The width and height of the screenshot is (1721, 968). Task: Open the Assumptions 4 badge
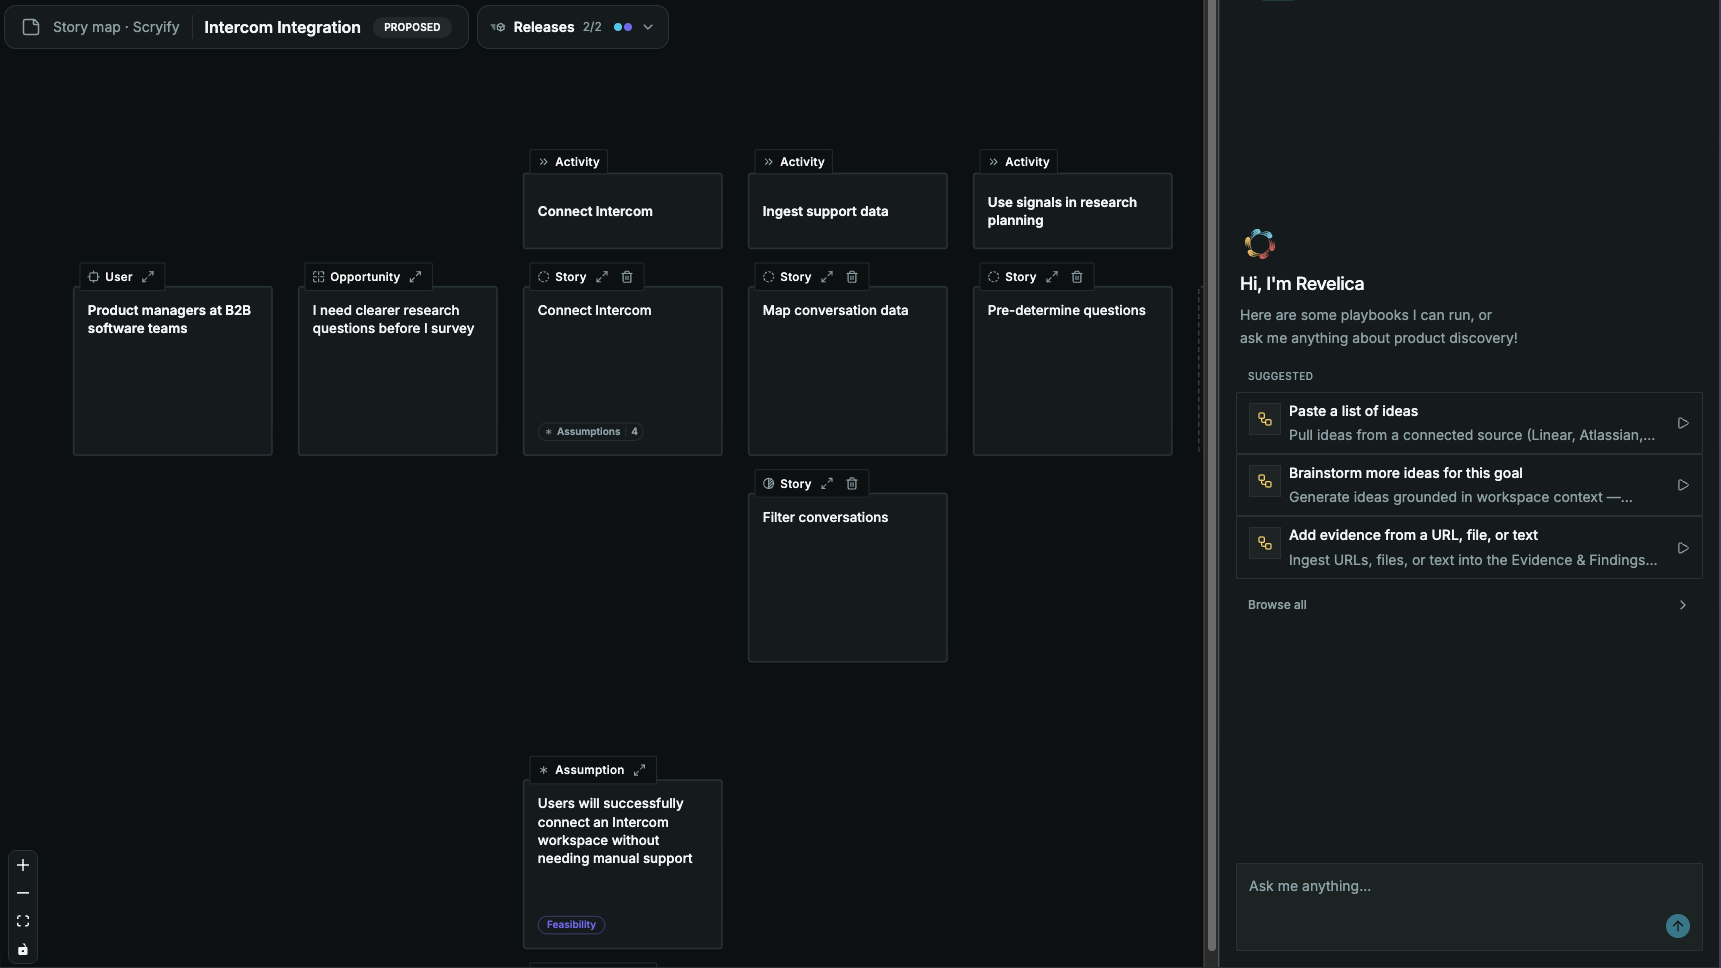coord(591,432)
